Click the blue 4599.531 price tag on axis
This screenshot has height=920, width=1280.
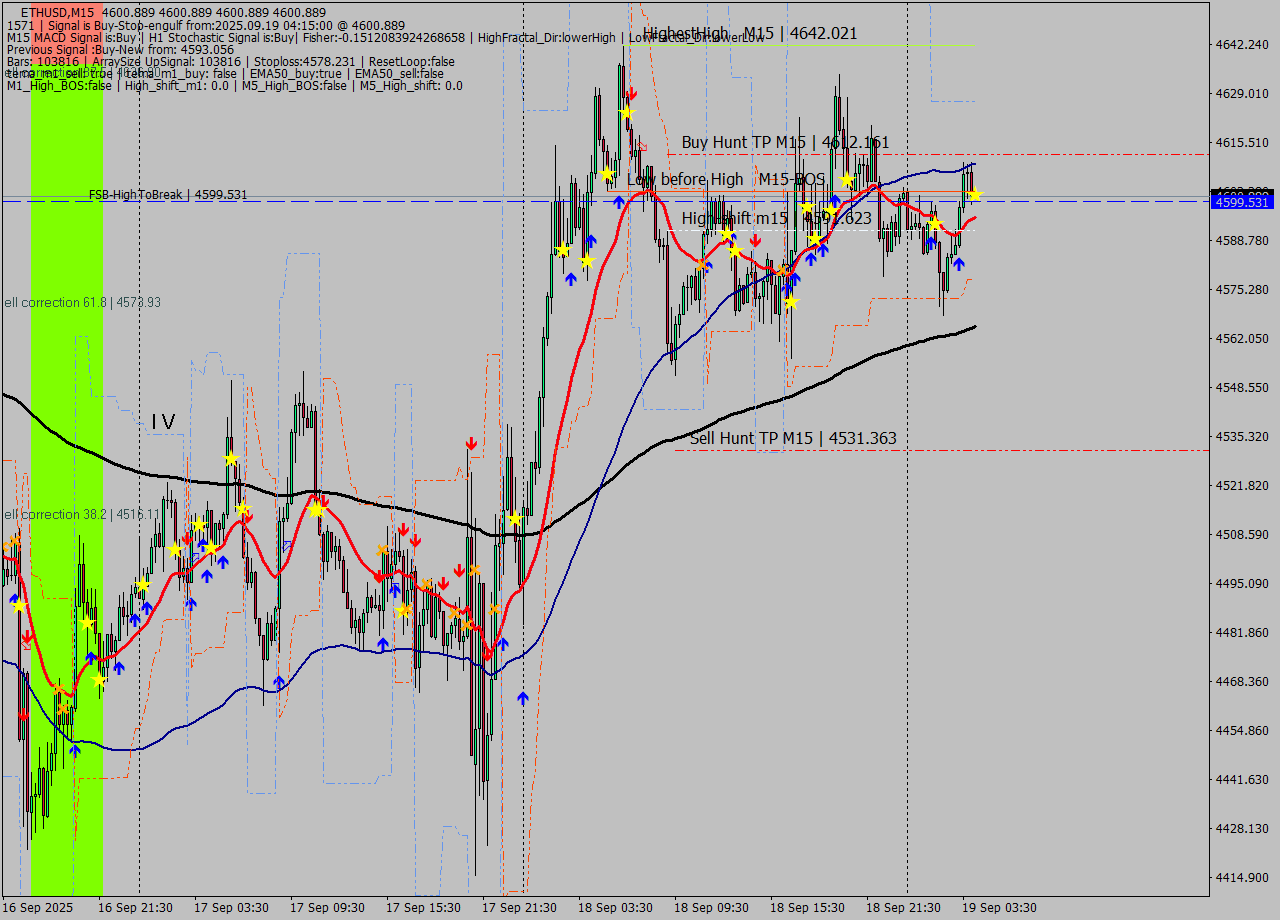(x=1240, y=203)
